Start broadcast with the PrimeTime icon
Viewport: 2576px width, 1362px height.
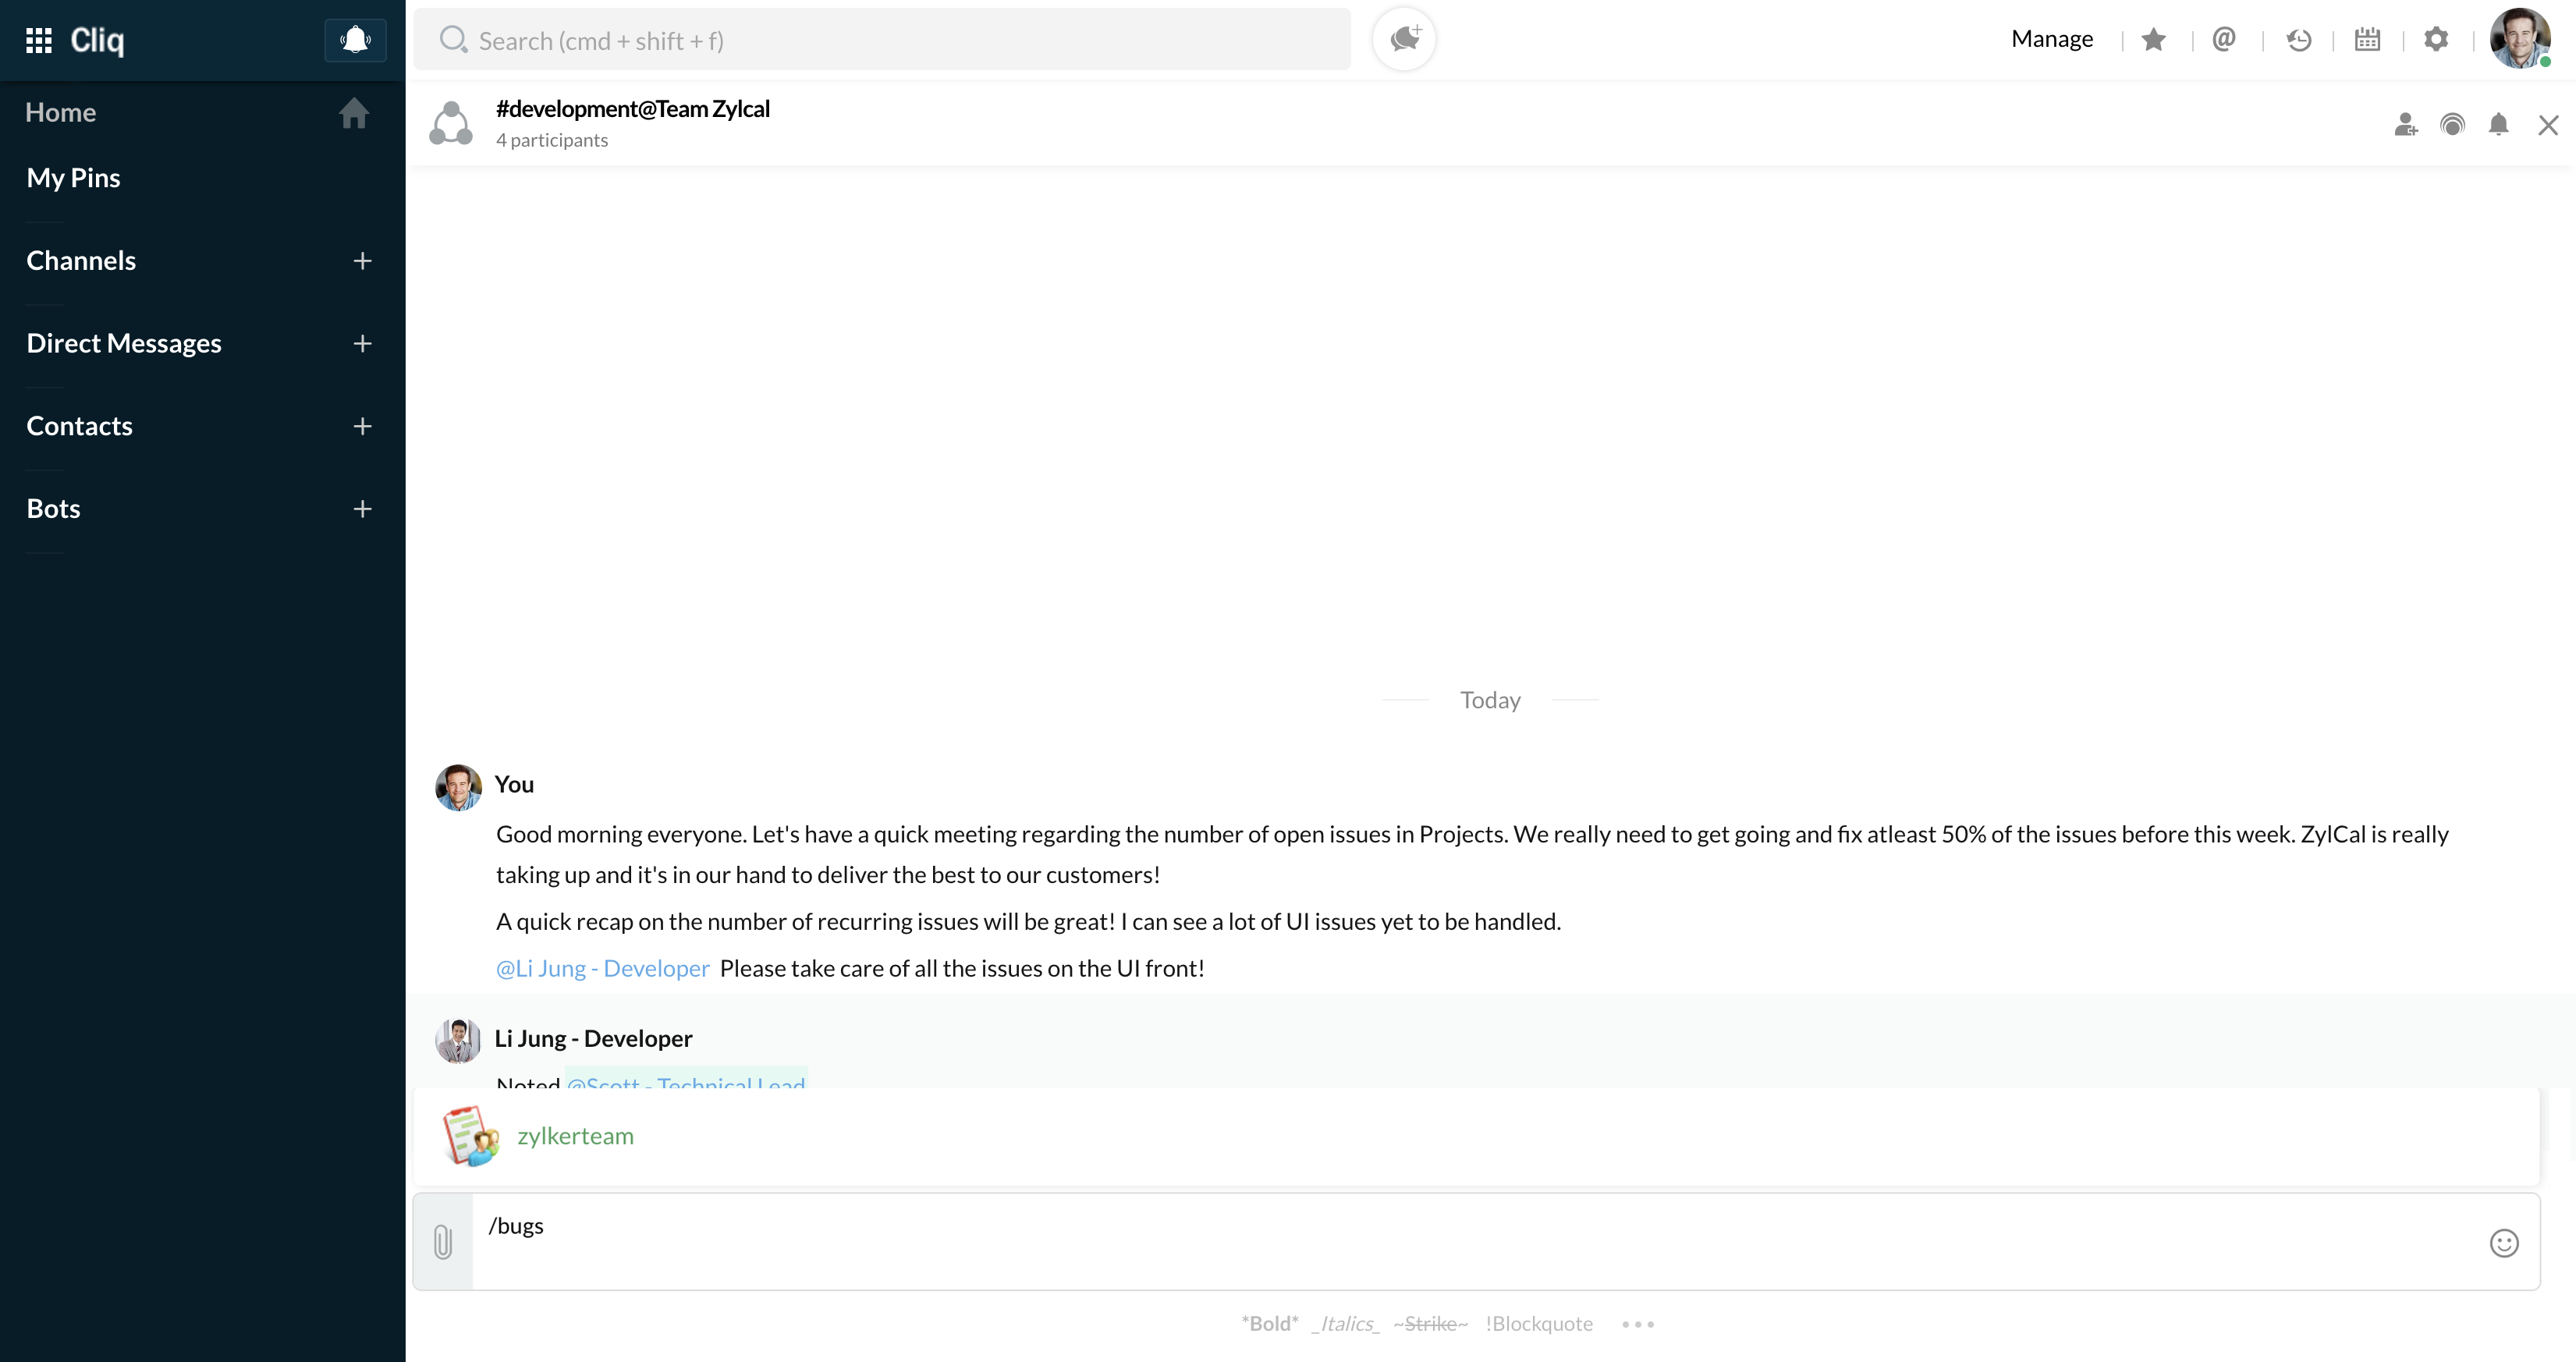[2452, 125]
